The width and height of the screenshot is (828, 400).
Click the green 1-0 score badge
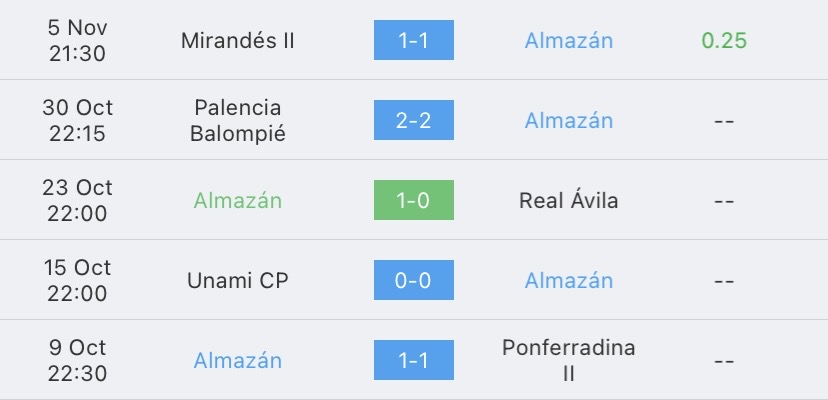click(414, 200)
